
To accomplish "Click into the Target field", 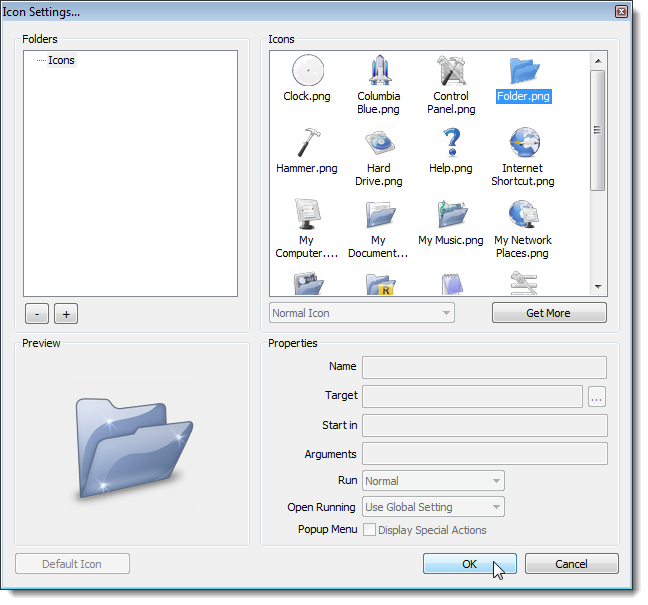I will coord(472,397).
